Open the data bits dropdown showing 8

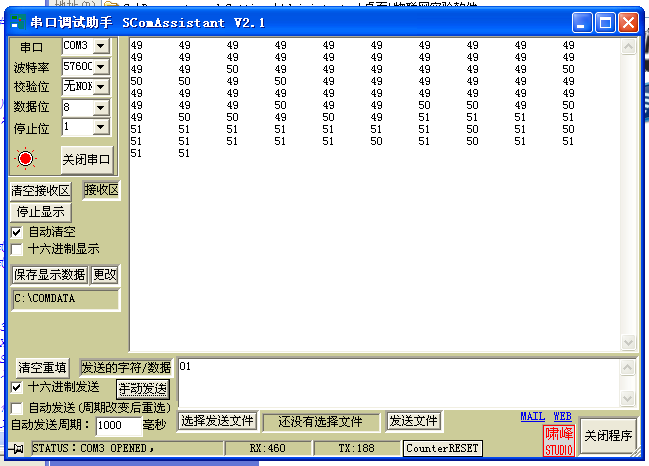pyautogui.click(x=101, y=108)
